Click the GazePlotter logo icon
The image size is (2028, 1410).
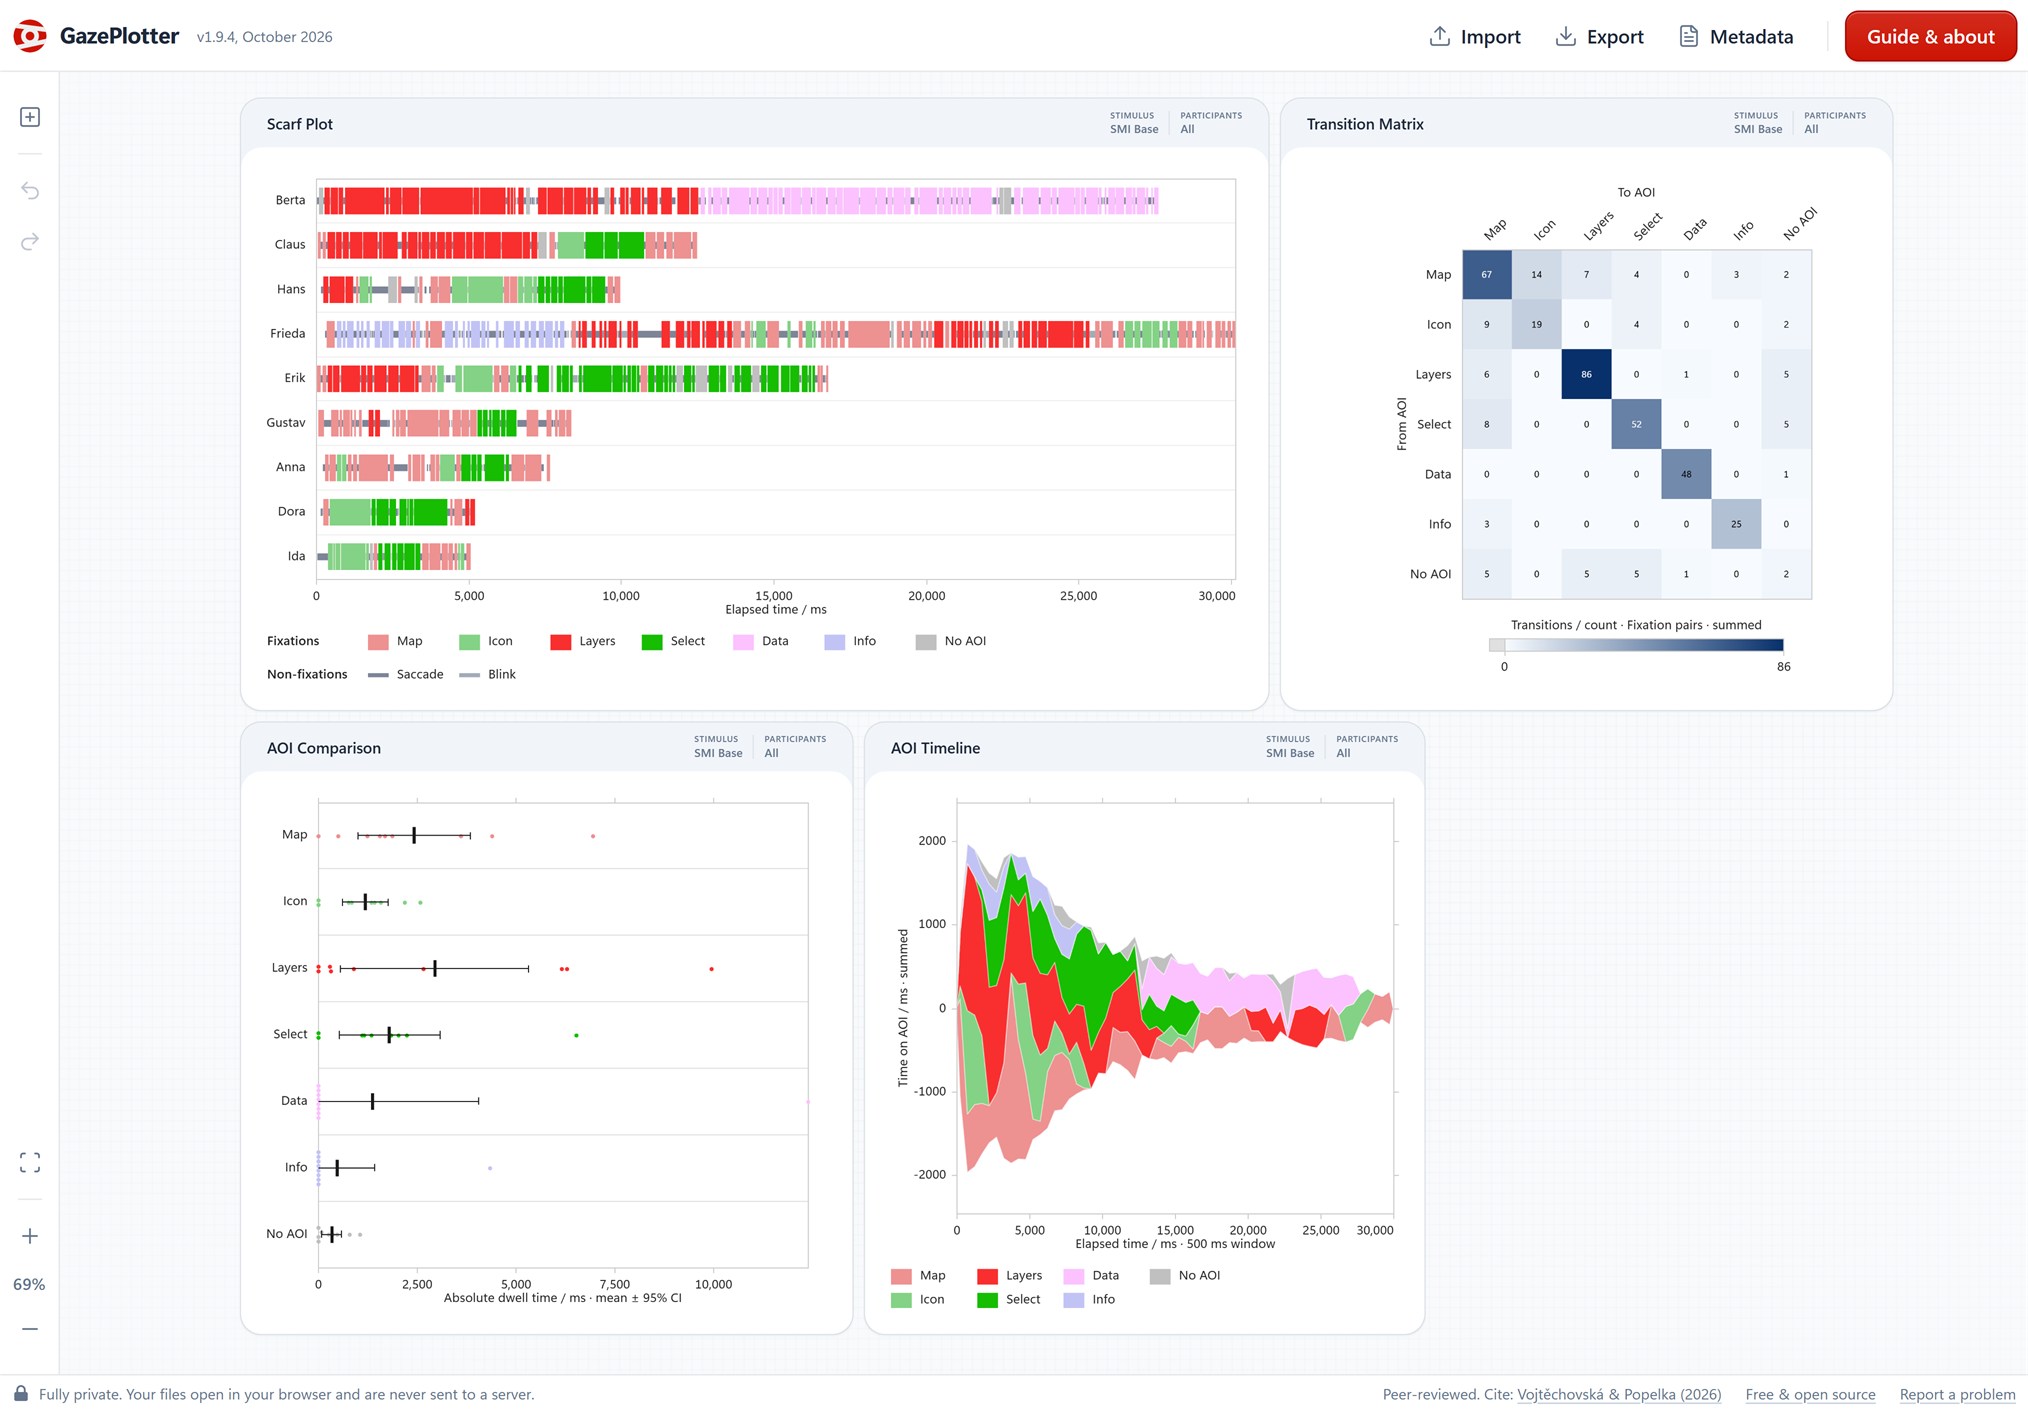coord(30,36)
